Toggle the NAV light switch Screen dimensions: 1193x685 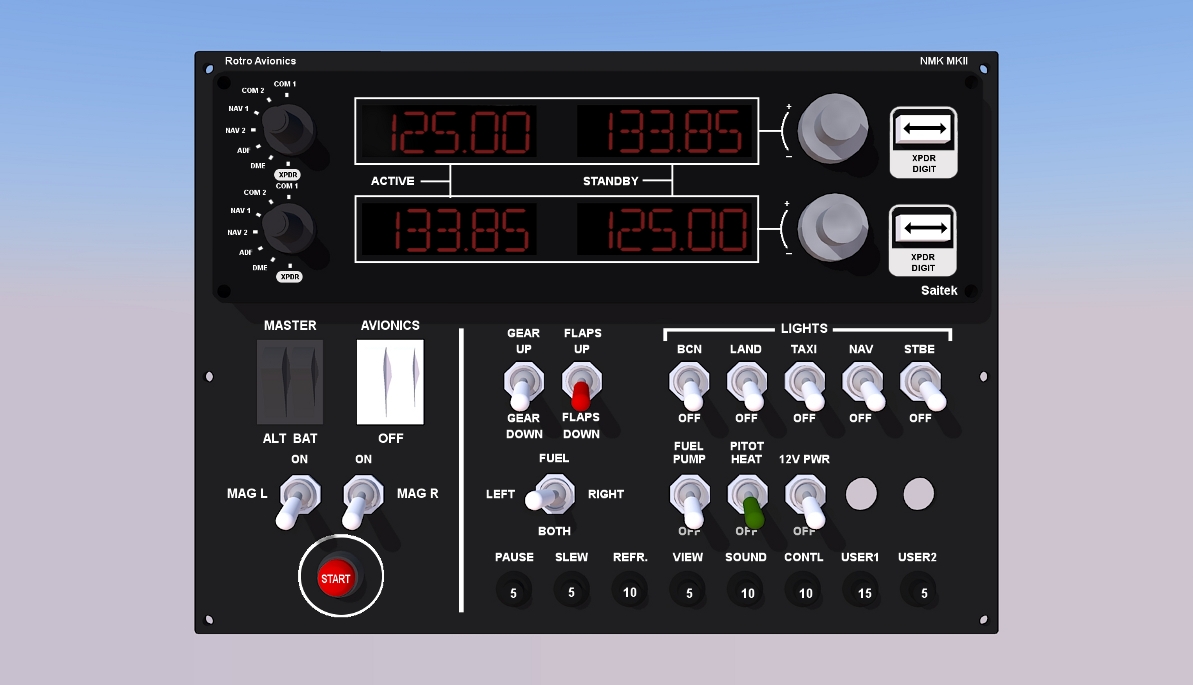[863, 385]
